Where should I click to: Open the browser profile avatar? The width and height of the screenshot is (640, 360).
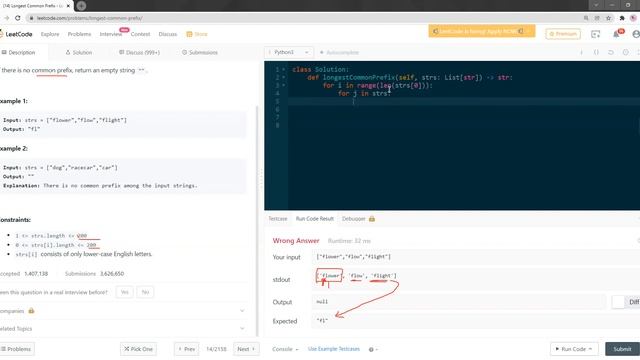pyautogui.click(x=634, y=18)
